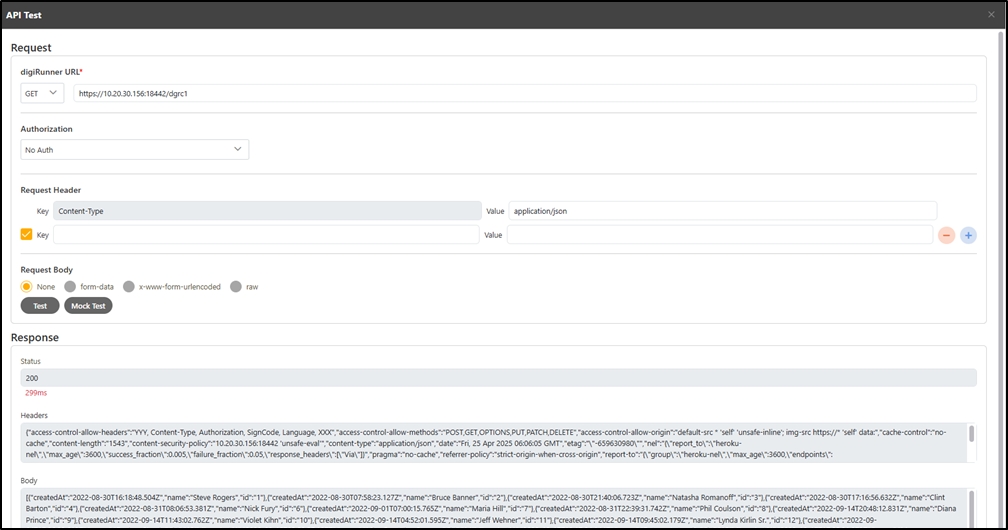The image size is (1008, 530).
Task: Click the Status 200 response field
Action: pos(497,378)
